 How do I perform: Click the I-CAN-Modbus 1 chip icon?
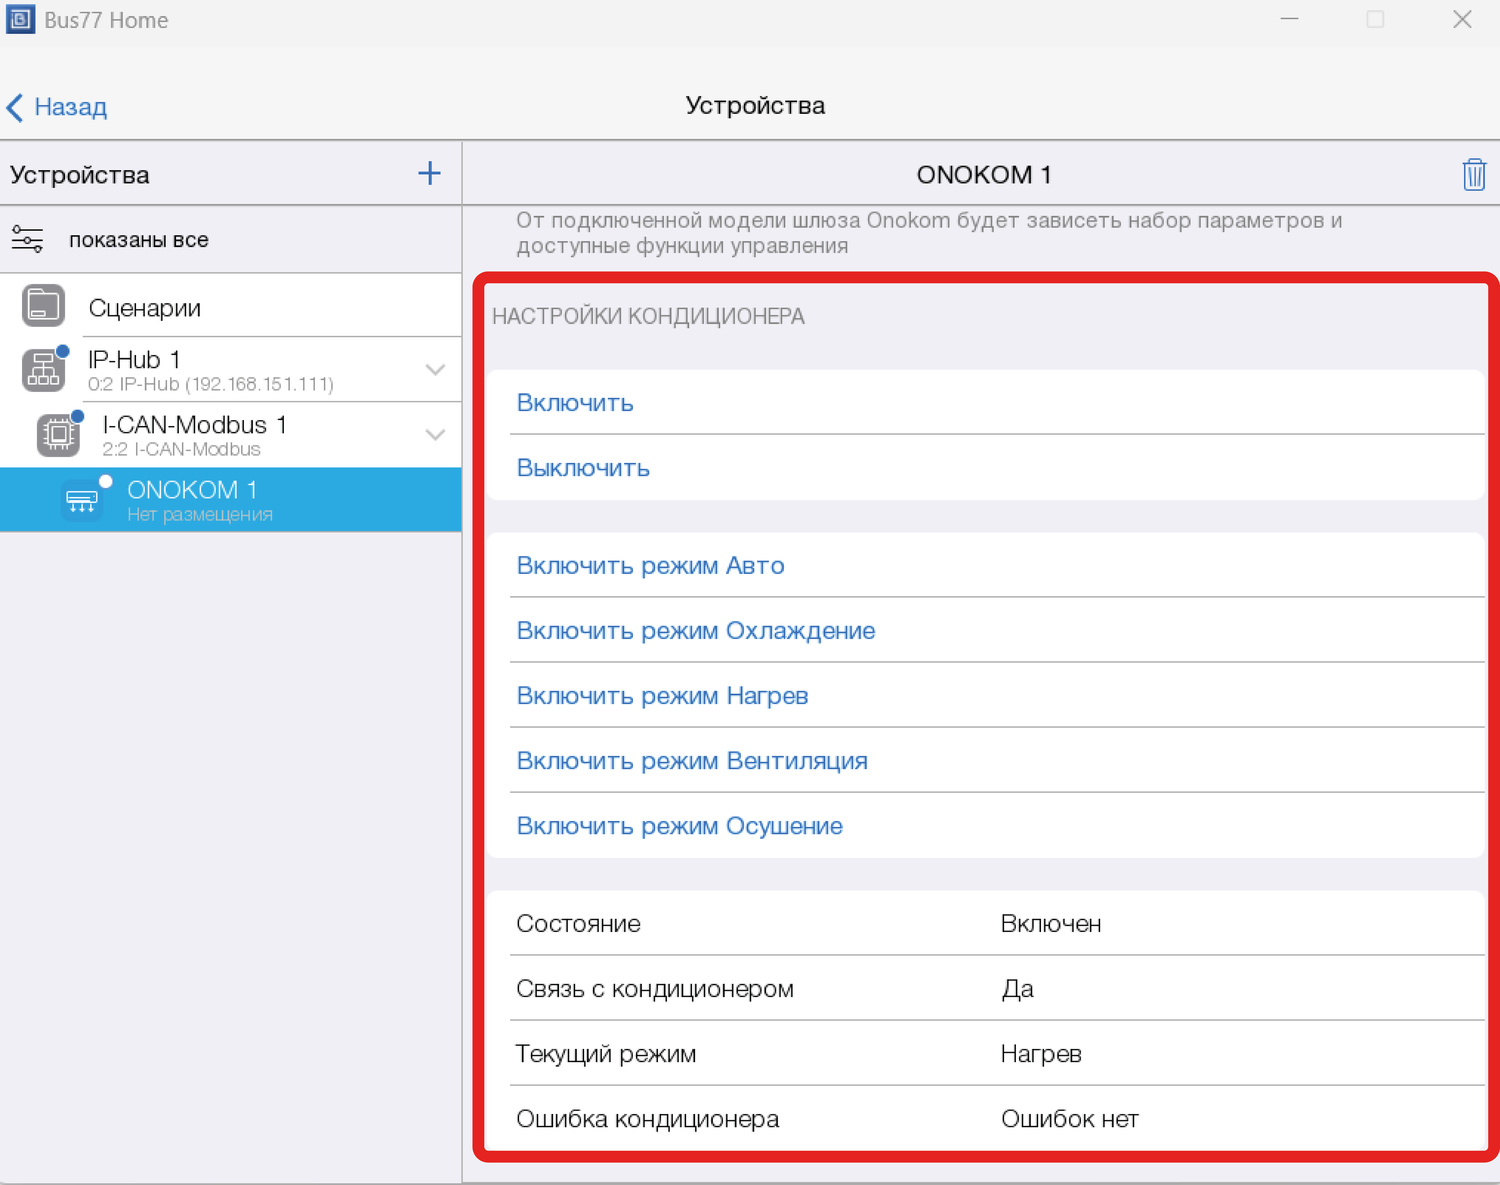59,435
